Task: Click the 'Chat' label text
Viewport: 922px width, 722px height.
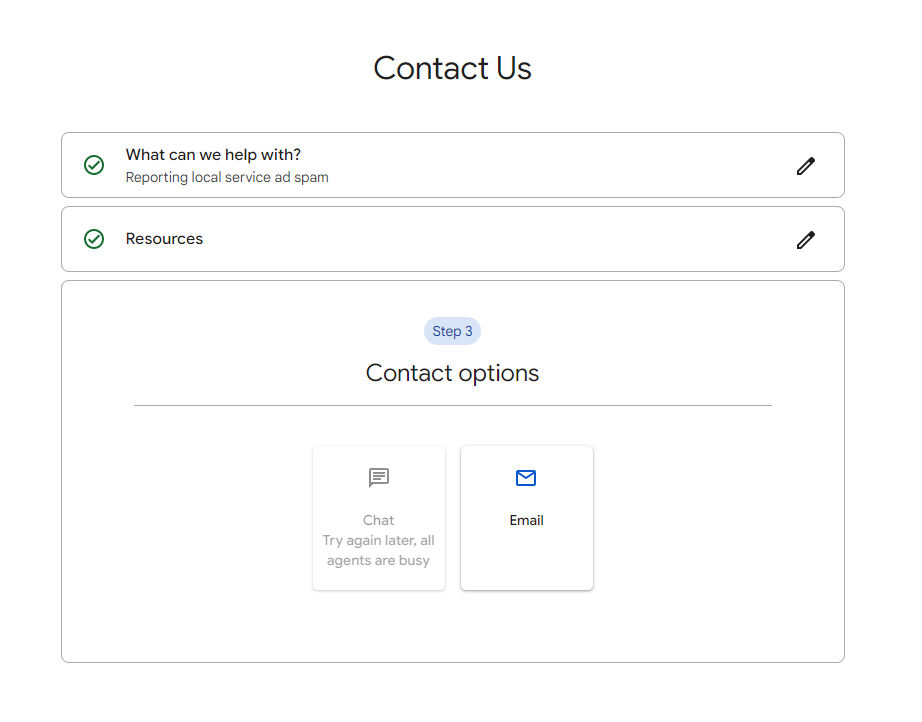Action: pos(378,520)
